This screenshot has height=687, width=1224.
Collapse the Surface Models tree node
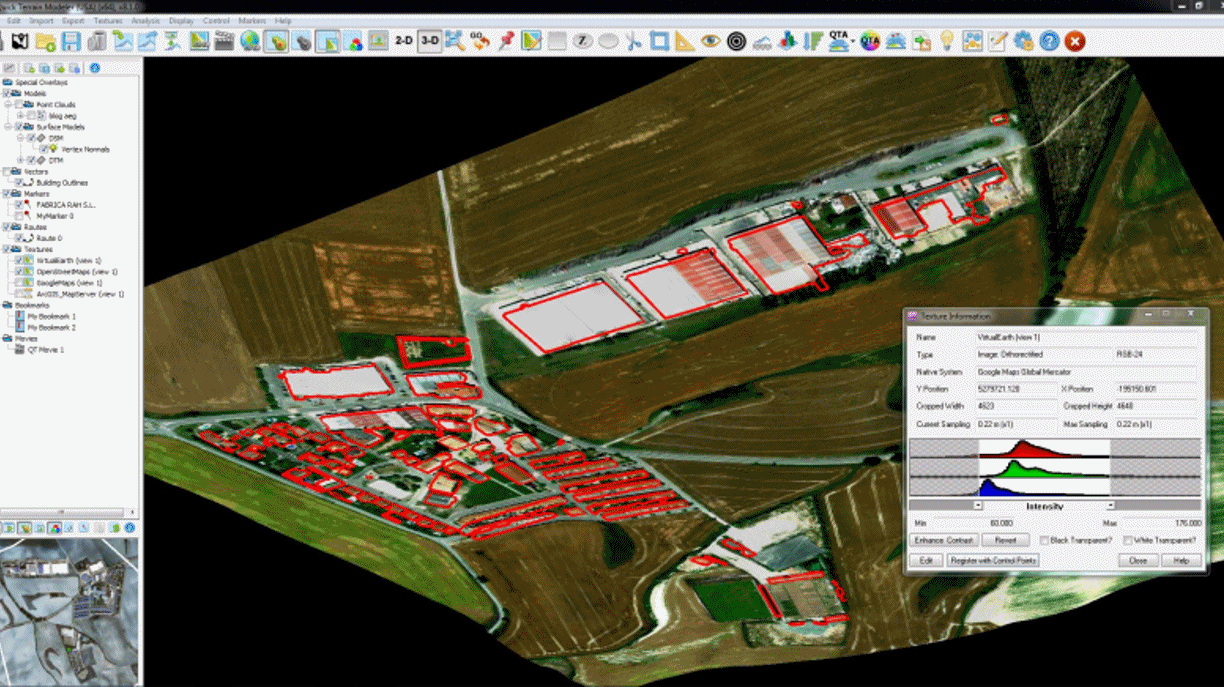[x=7, y=127]
